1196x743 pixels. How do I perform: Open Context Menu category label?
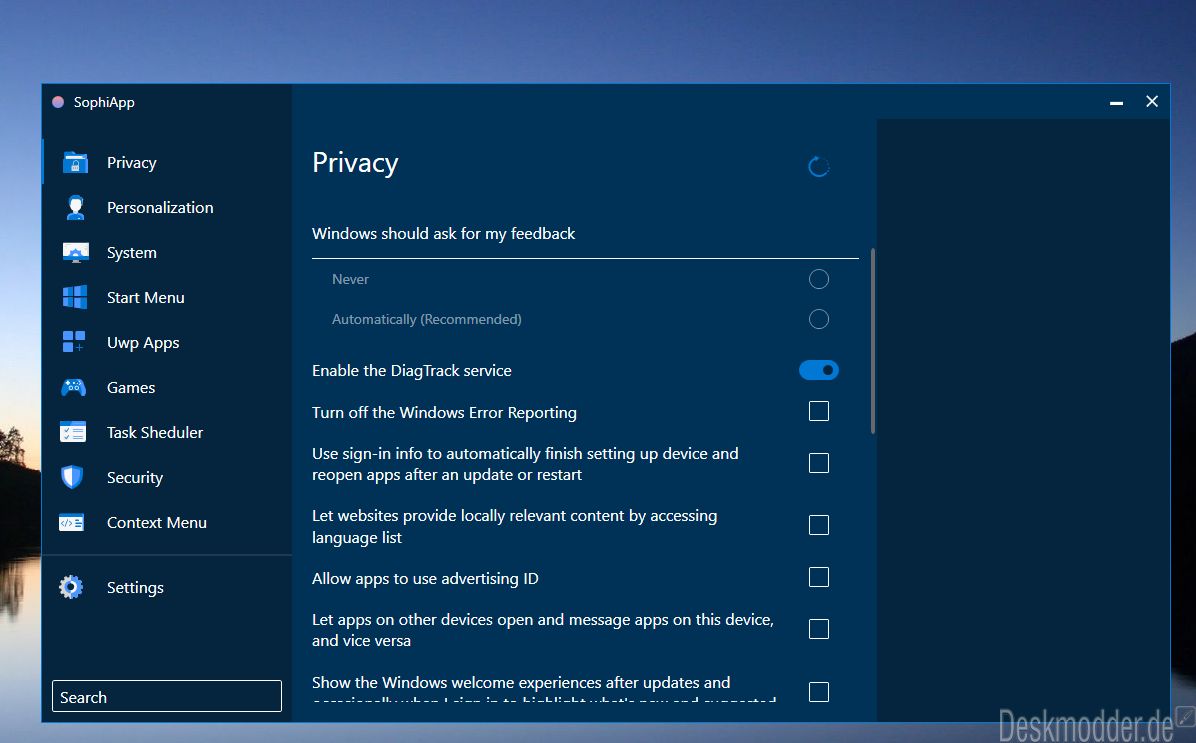[x=156, y=523]
